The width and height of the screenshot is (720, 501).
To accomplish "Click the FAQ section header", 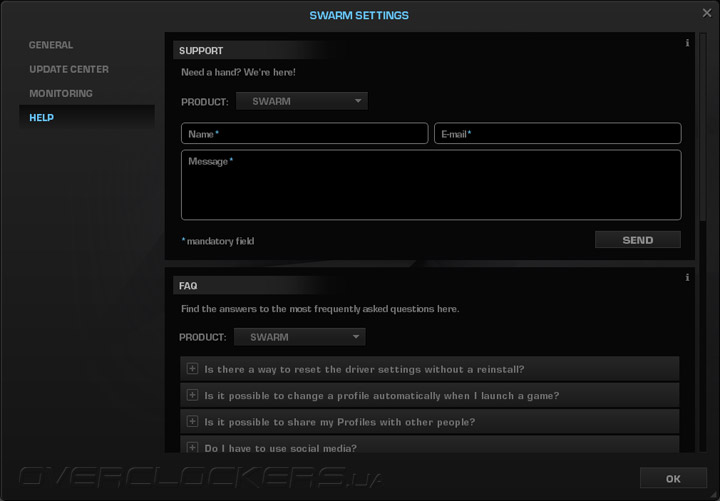I will 188,286.
